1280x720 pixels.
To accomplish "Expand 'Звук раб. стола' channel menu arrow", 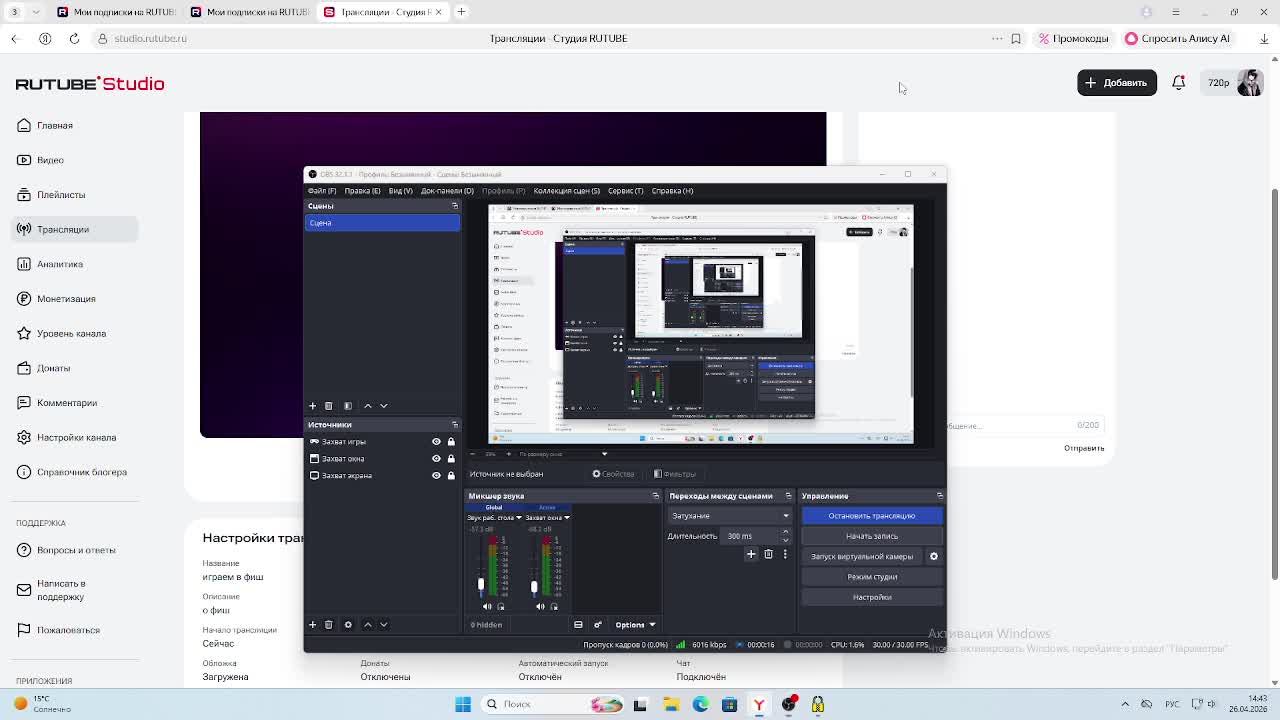I will 518,518.
